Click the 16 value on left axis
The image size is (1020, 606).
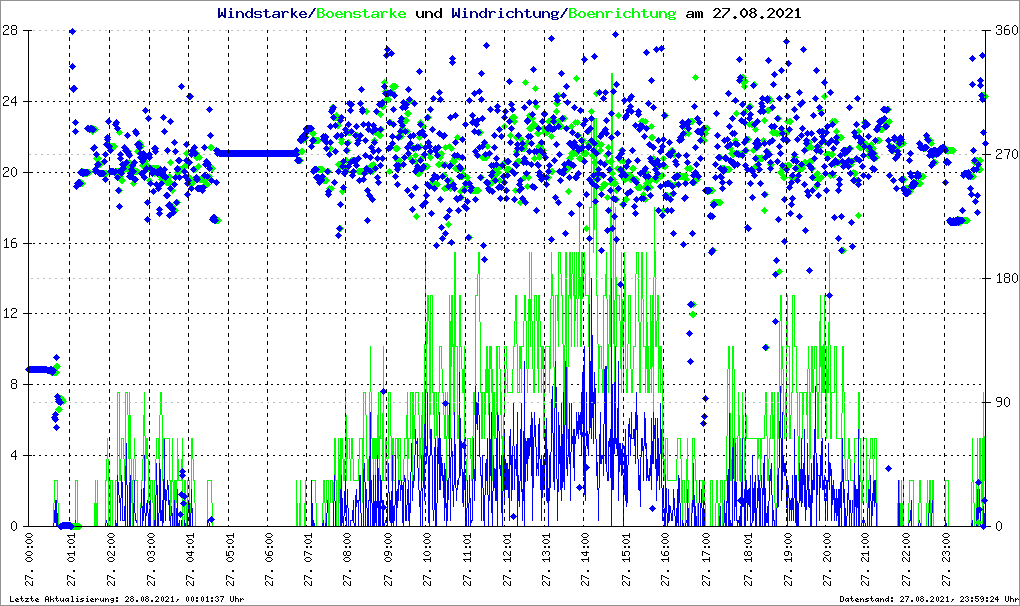coord(12,243)
